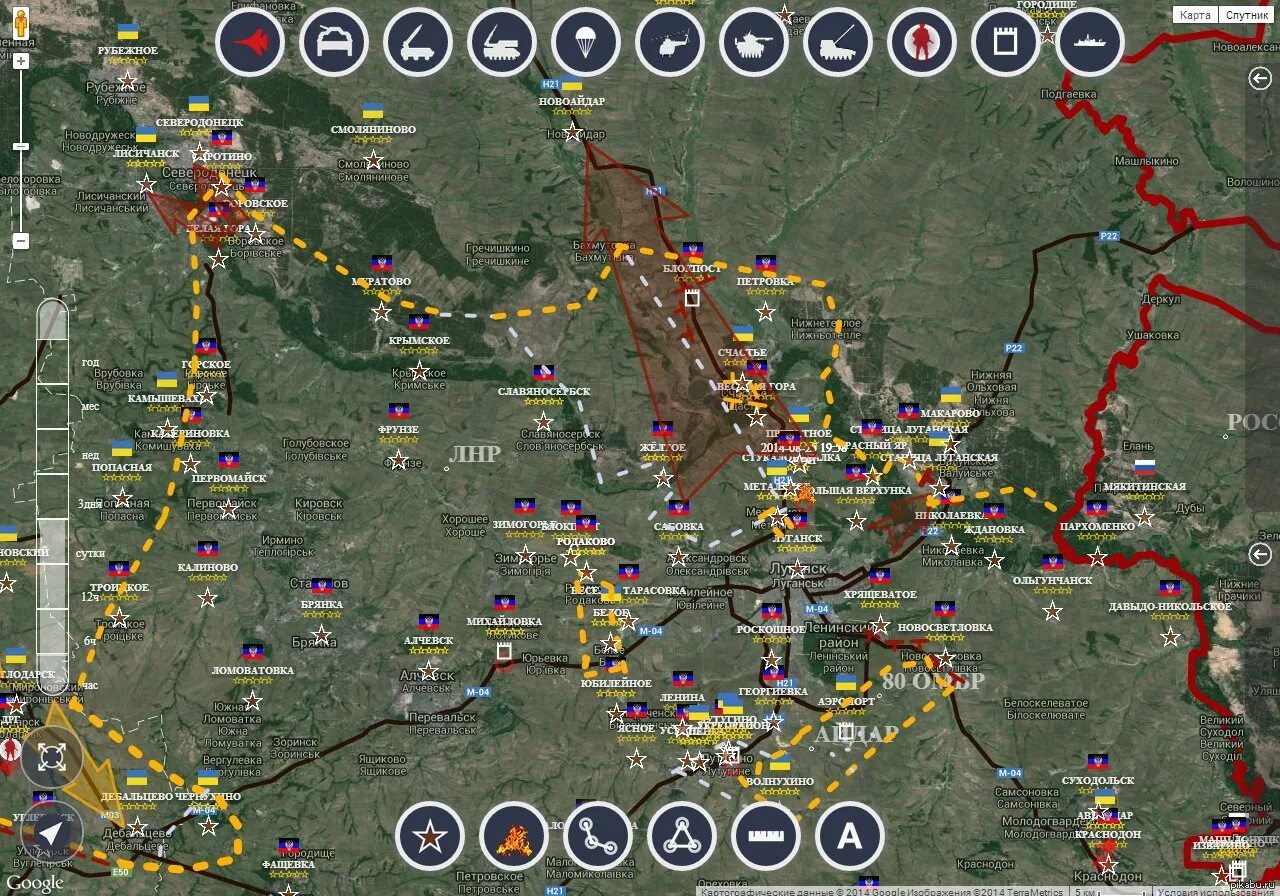Click the СМОЛЯНИНОВО village label

[x=373, y=129]
